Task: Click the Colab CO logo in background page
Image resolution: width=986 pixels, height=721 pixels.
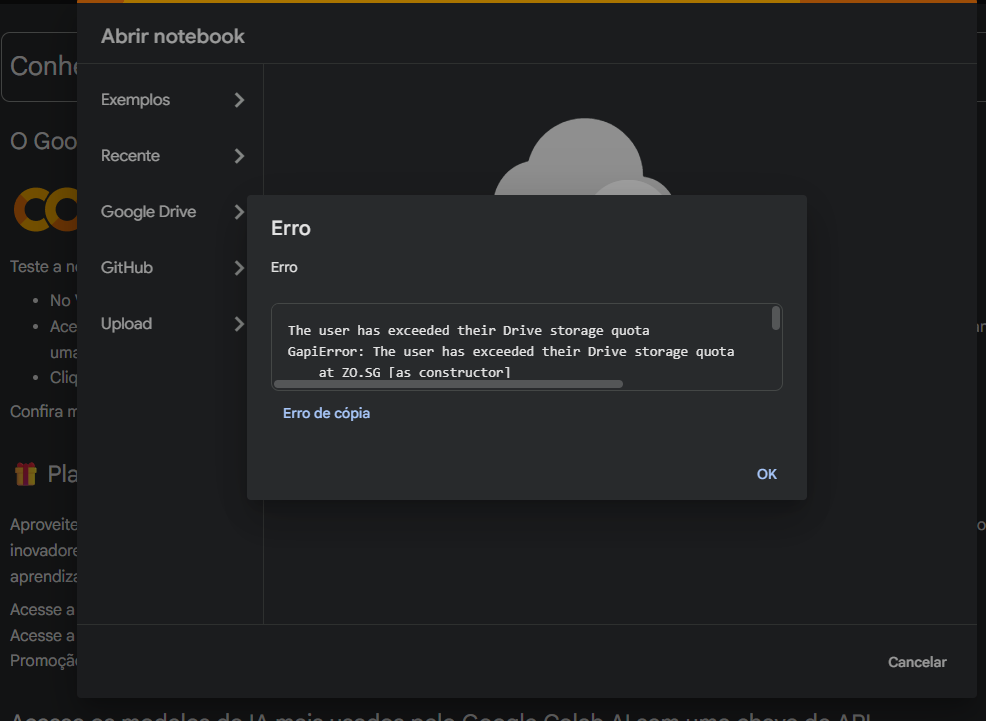Action: tap(46, 209)
